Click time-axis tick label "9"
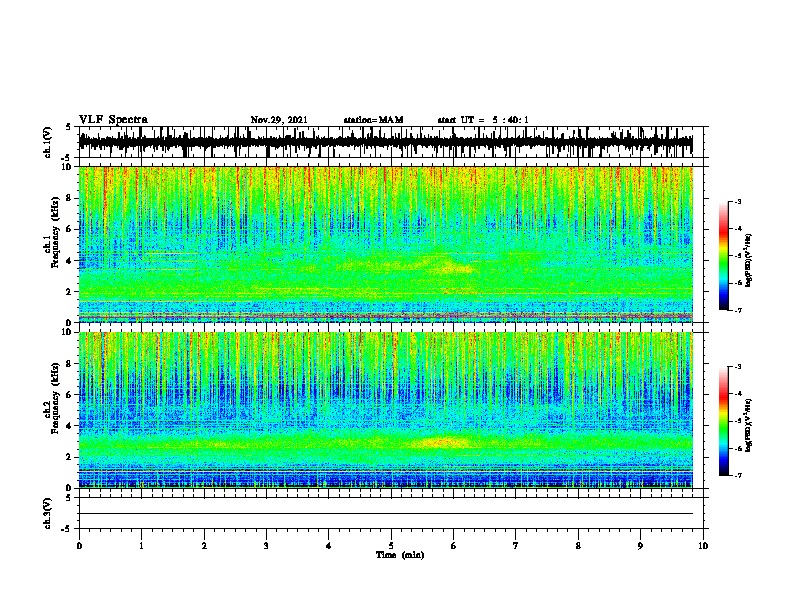The height and width of the screenshot is (612, 792). [640, 545]
